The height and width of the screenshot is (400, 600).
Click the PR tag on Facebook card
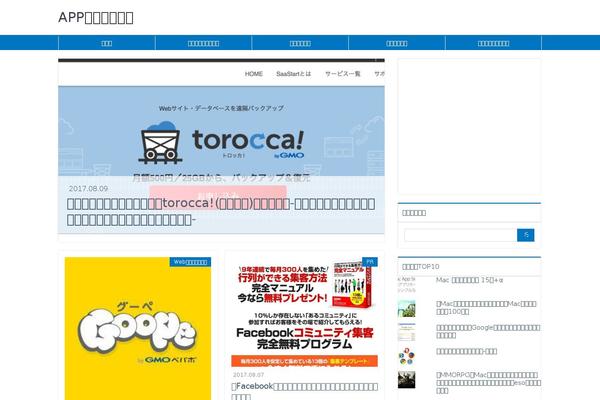pos(370,262)
